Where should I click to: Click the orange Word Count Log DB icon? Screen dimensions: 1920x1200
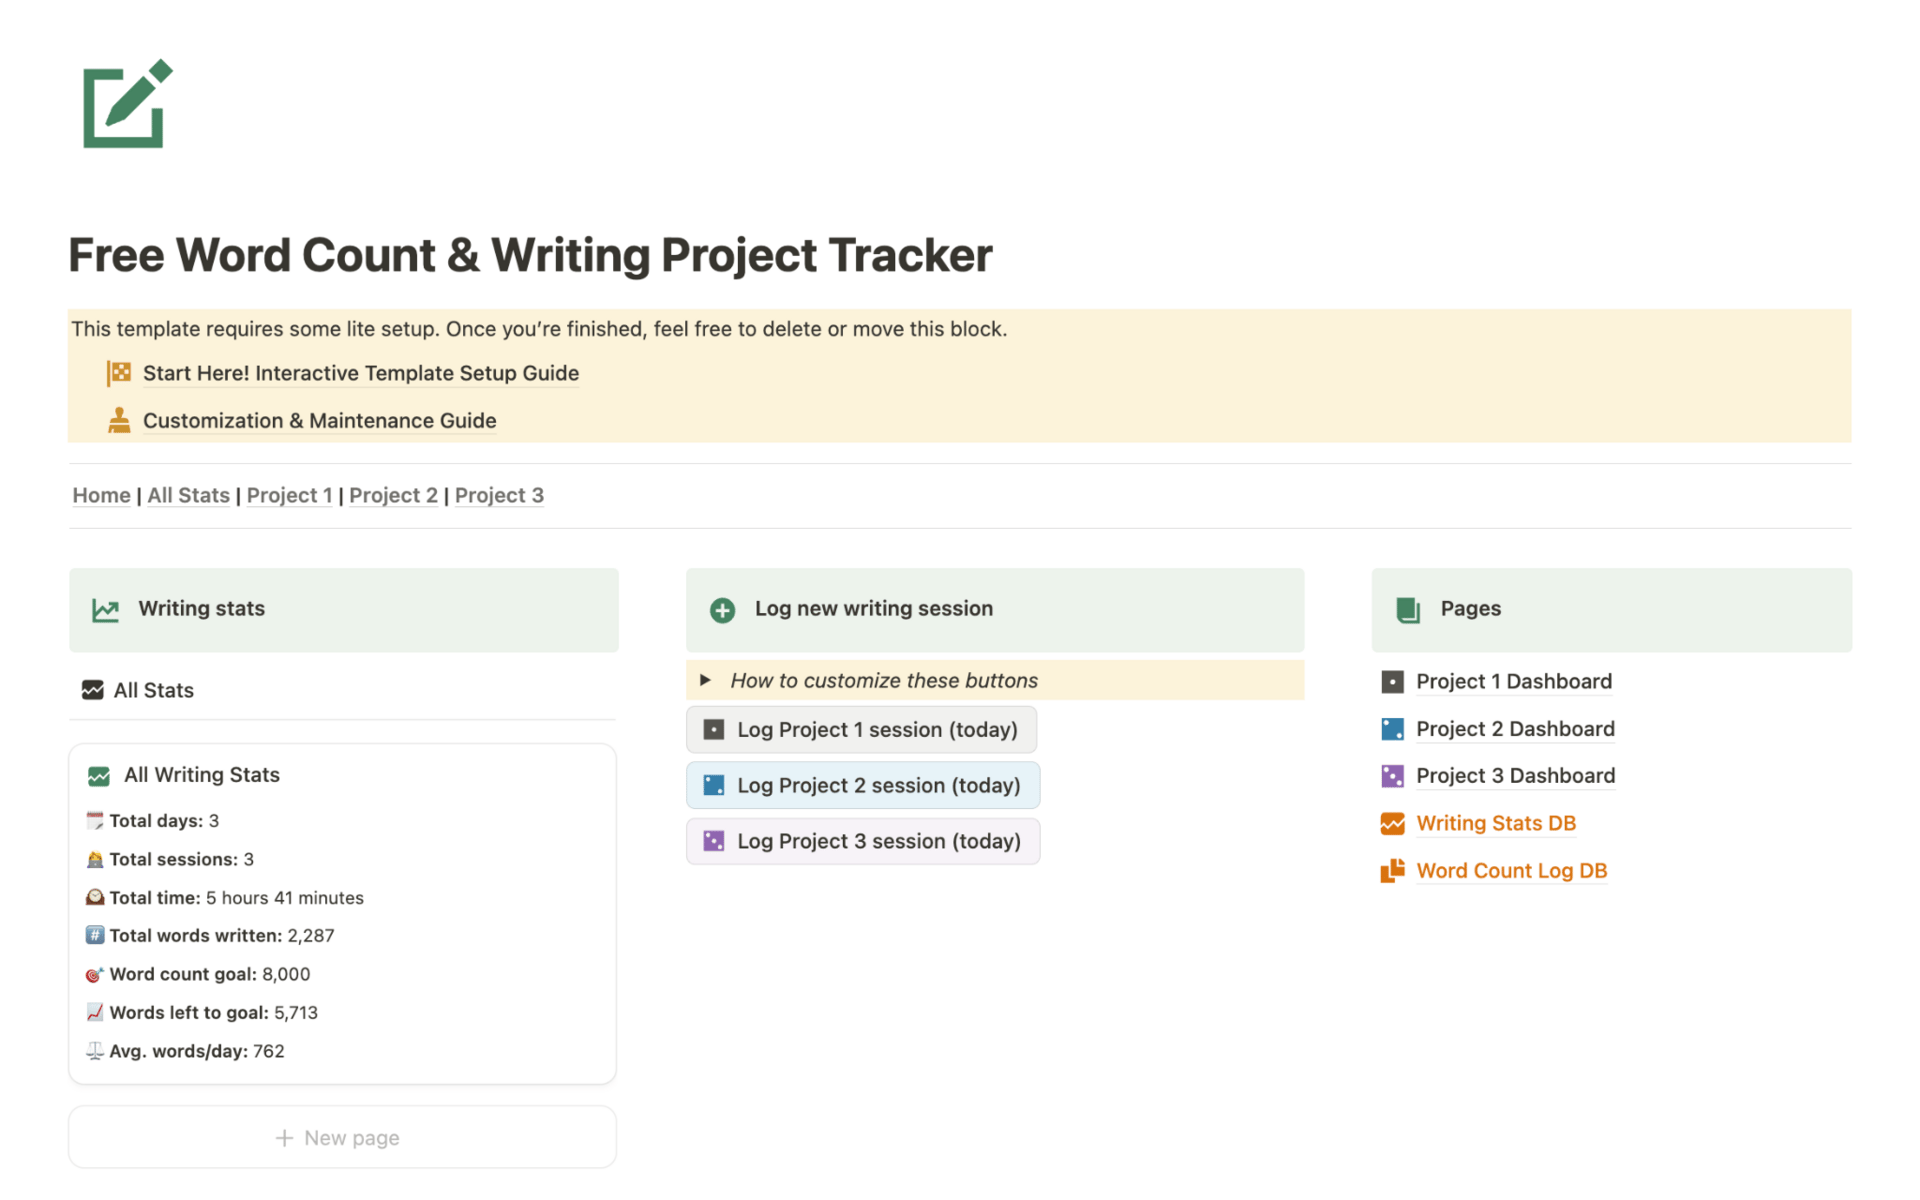pyautogui.click(x=1392, y=871)
